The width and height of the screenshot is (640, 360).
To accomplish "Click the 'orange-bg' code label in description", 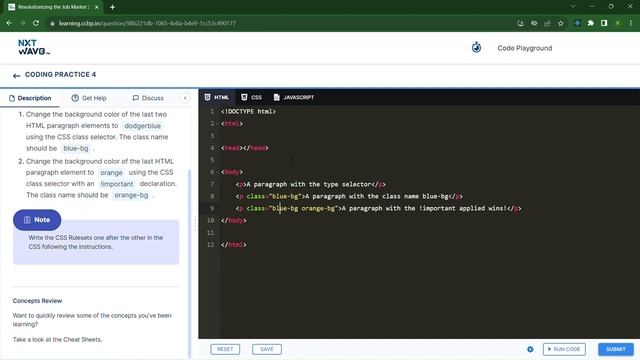I will (131, 196).
